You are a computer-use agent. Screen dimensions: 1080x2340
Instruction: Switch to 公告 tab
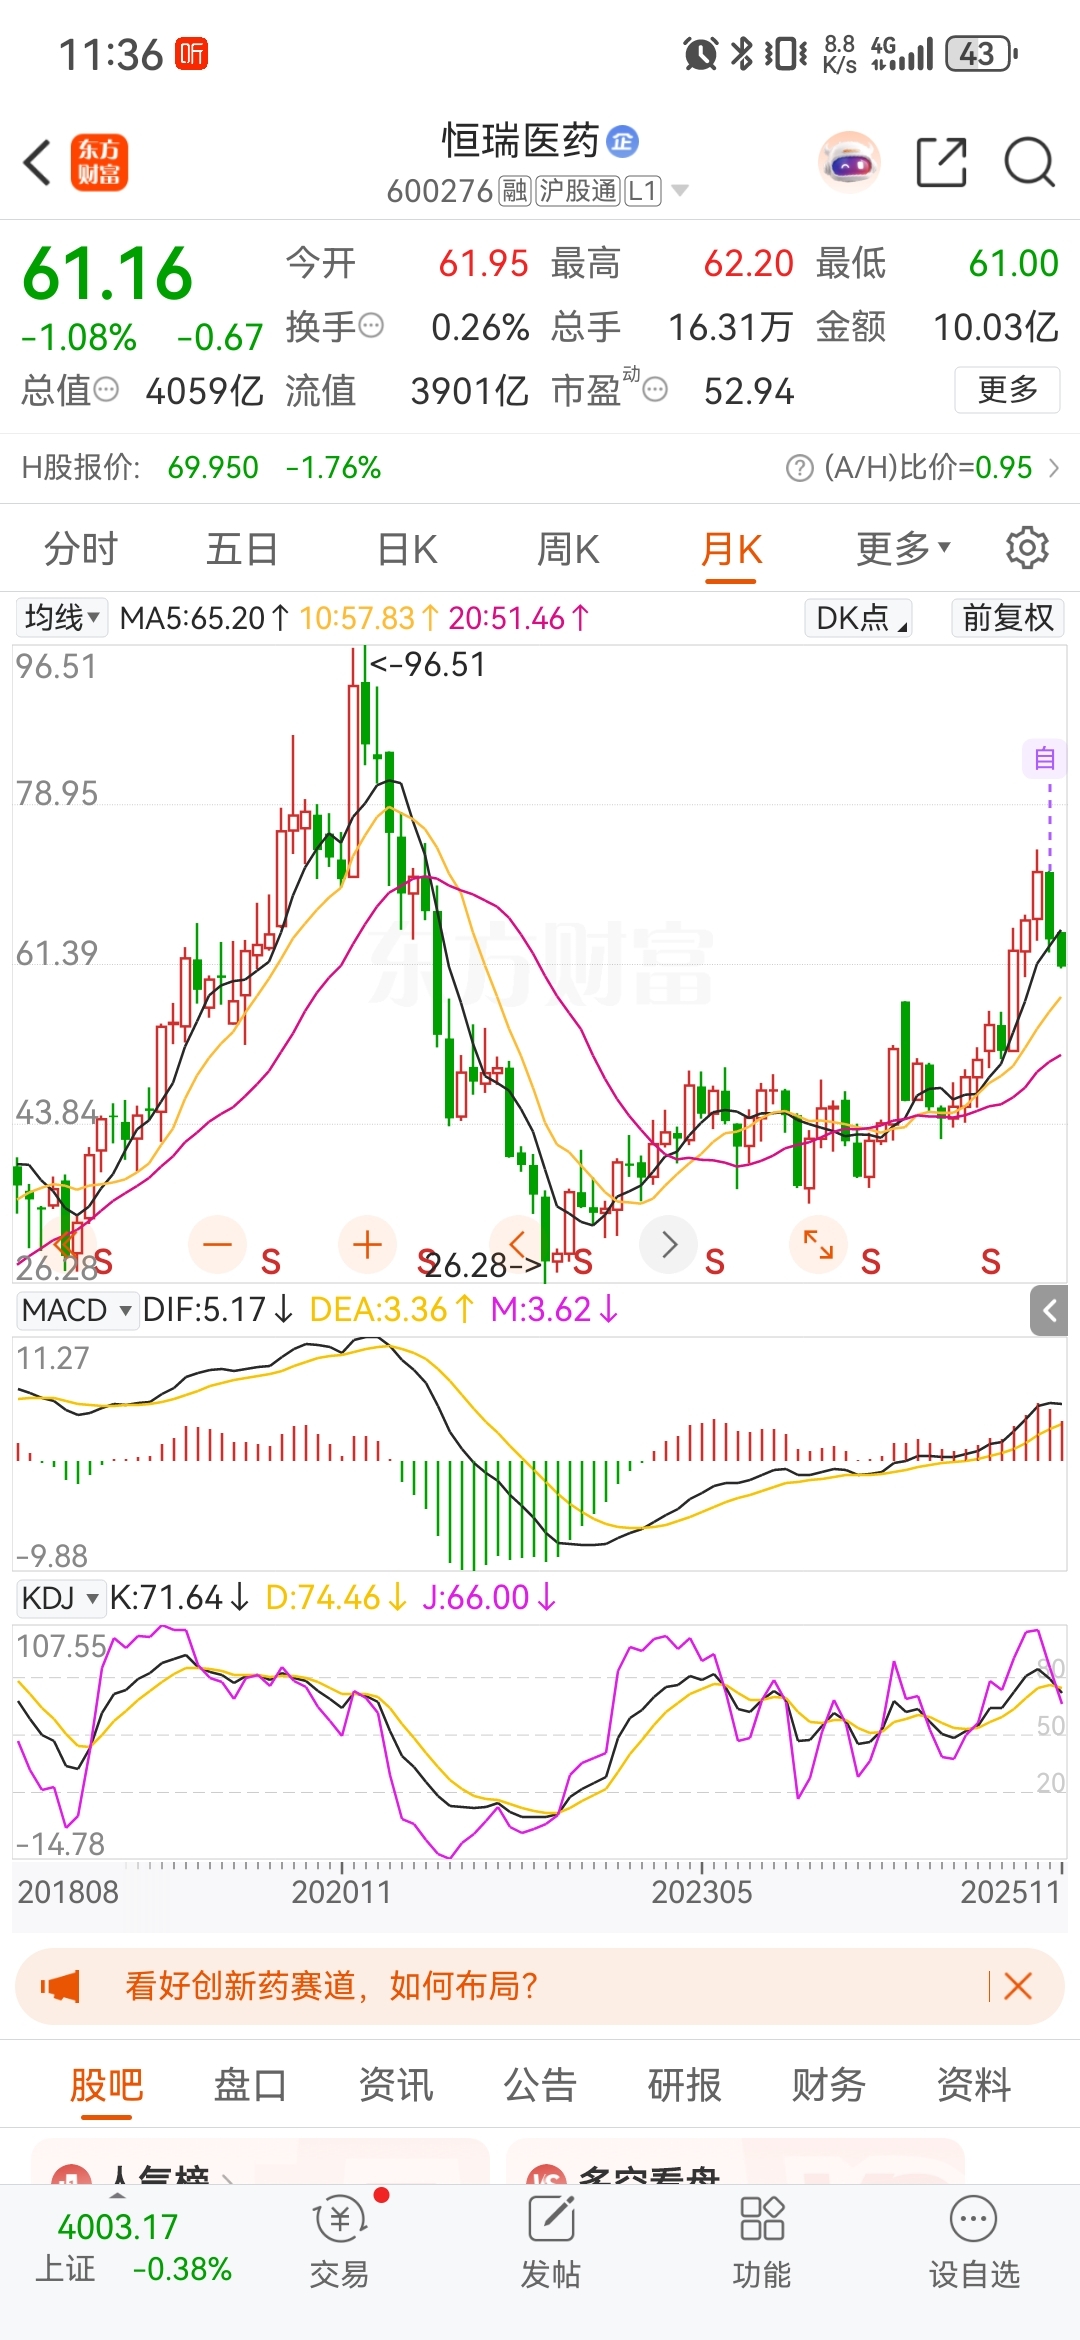(x=540, y=2085)
